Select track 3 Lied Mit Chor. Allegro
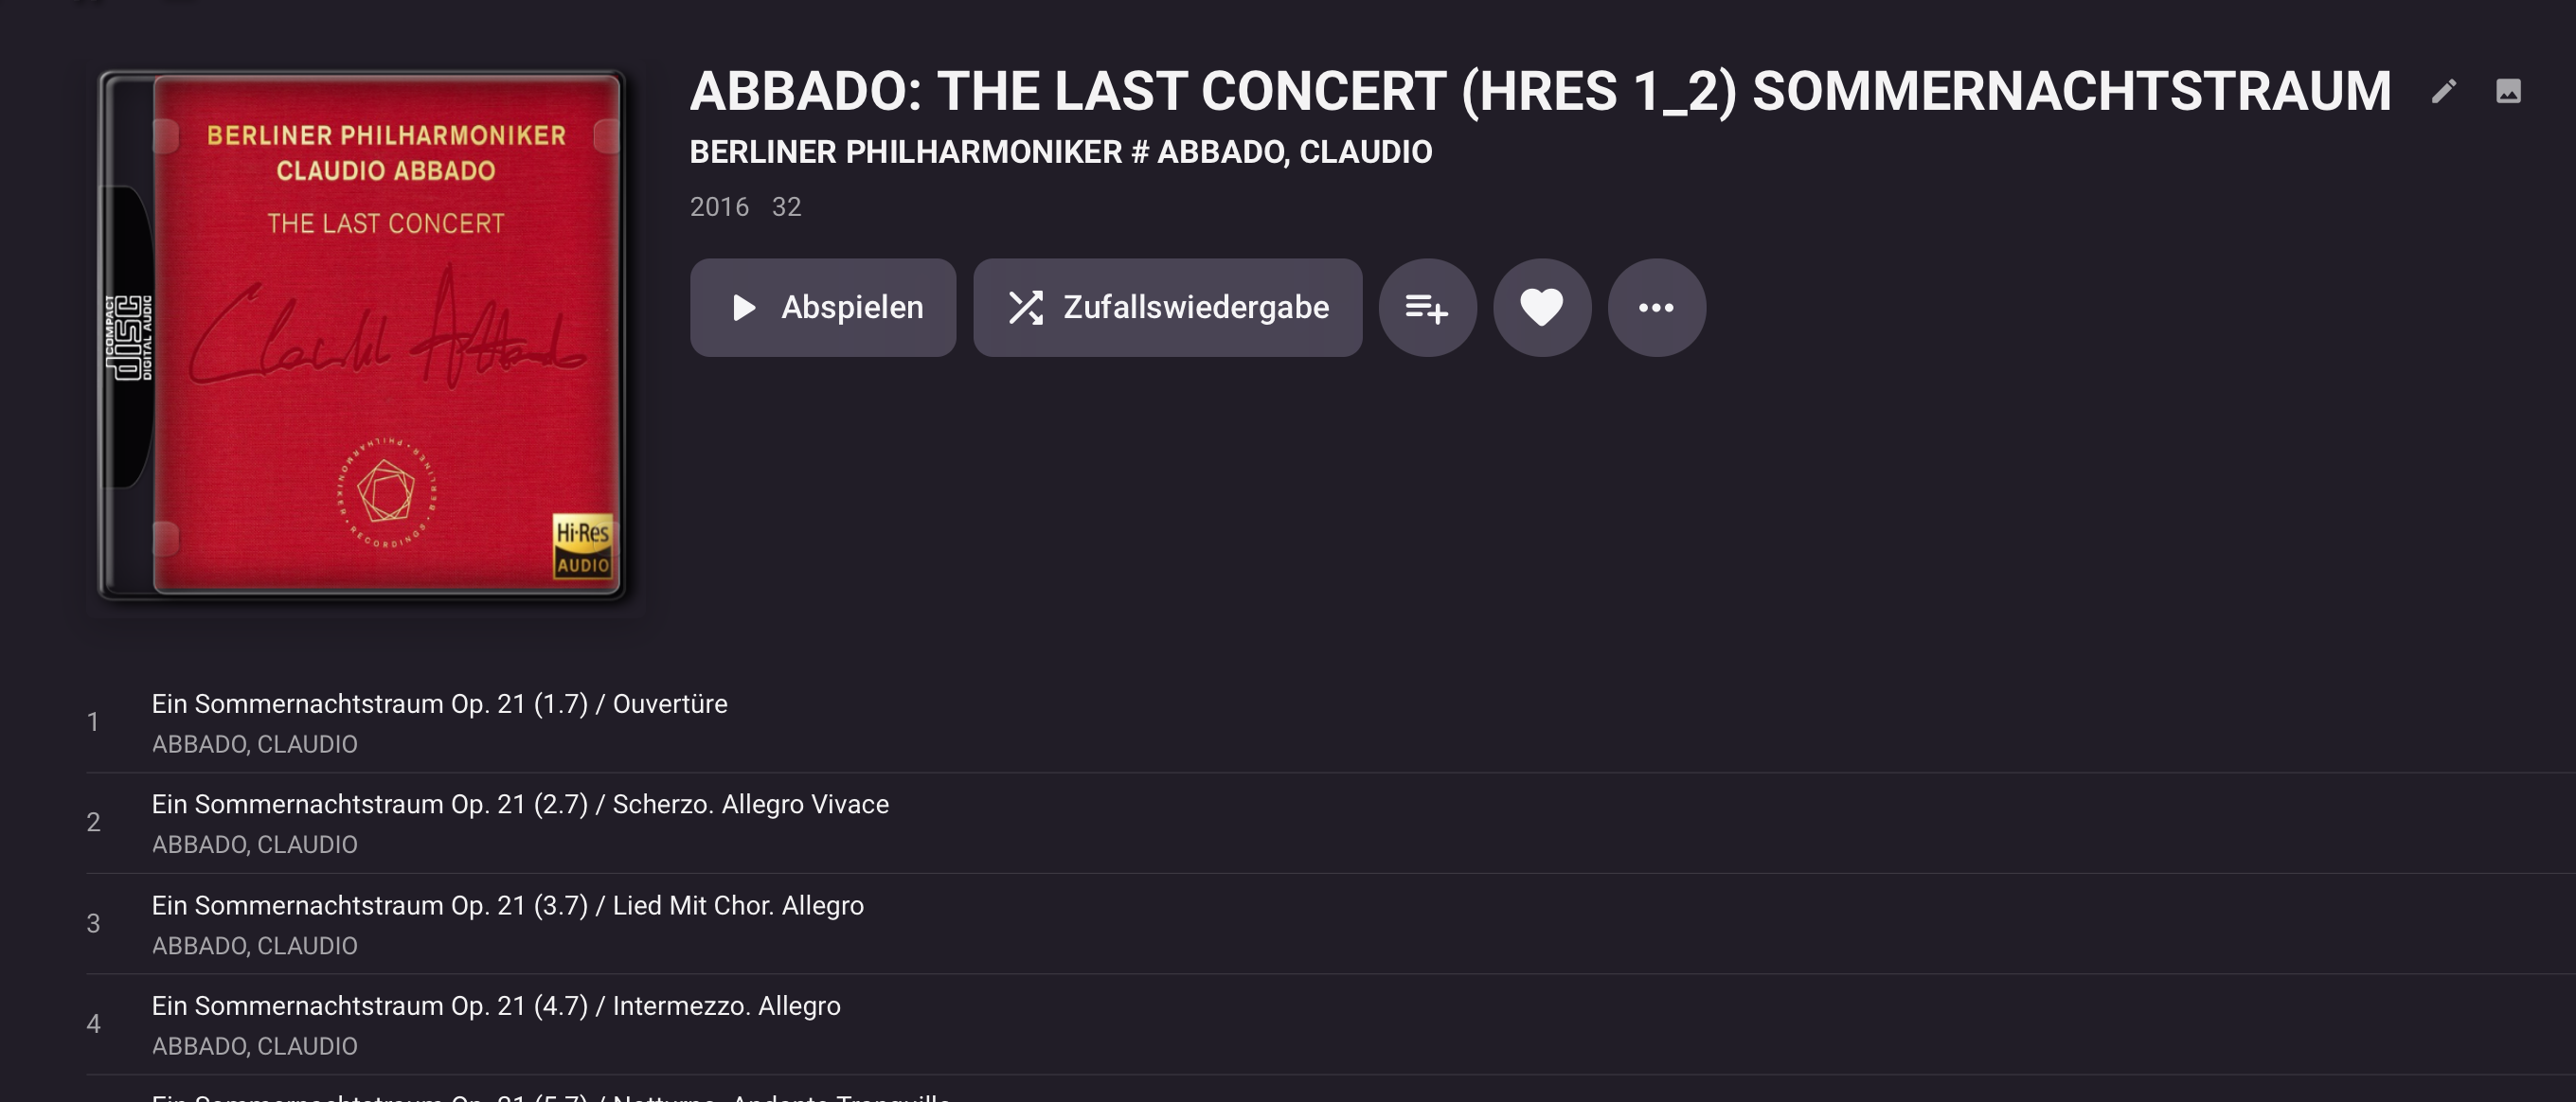This screenshot has height=1102, width=2576. click(507, 906)
